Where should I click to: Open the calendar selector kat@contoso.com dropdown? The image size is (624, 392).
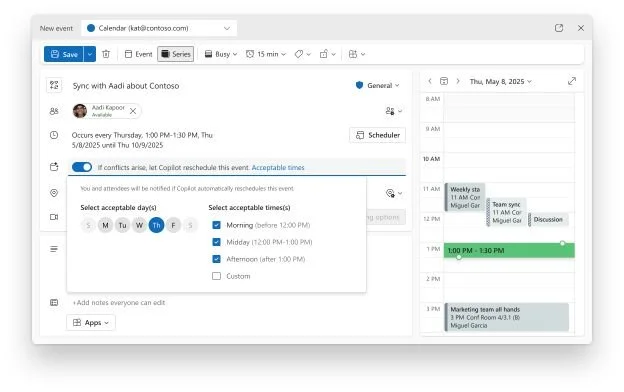pos(159,28)
